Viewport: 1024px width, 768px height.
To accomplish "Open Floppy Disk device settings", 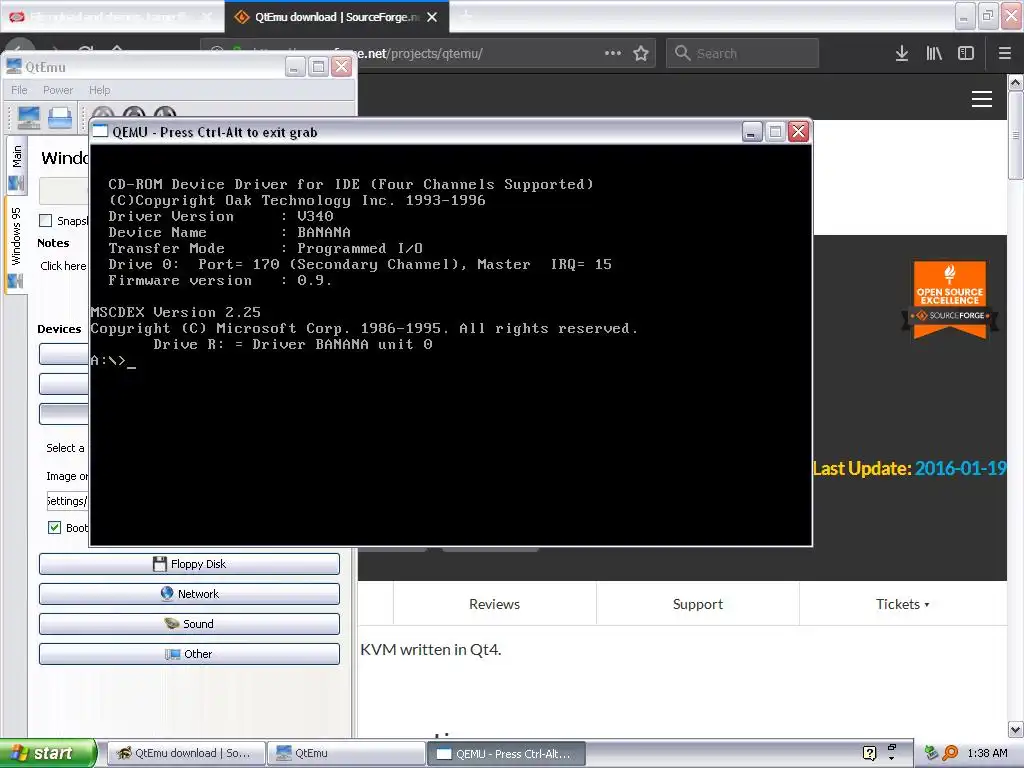I will click(189, 564).
